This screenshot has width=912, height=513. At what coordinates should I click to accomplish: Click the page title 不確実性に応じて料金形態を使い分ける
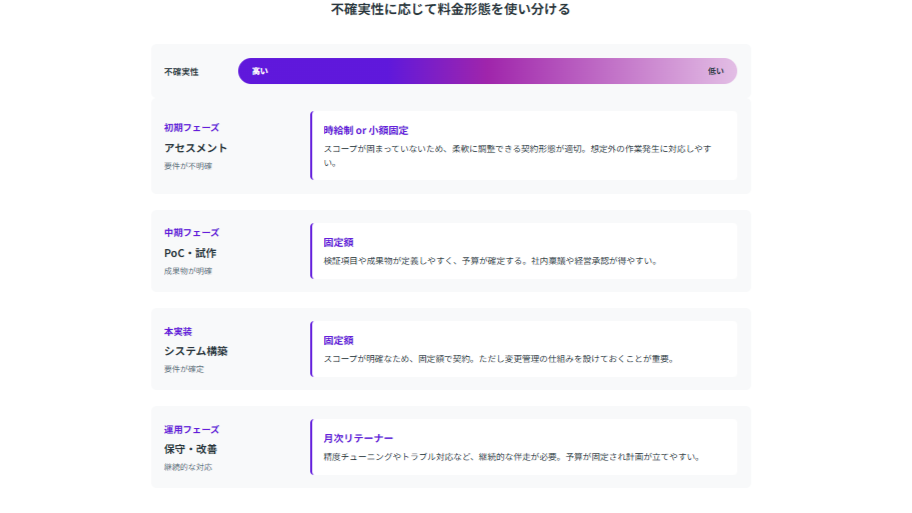pos(451,10)
